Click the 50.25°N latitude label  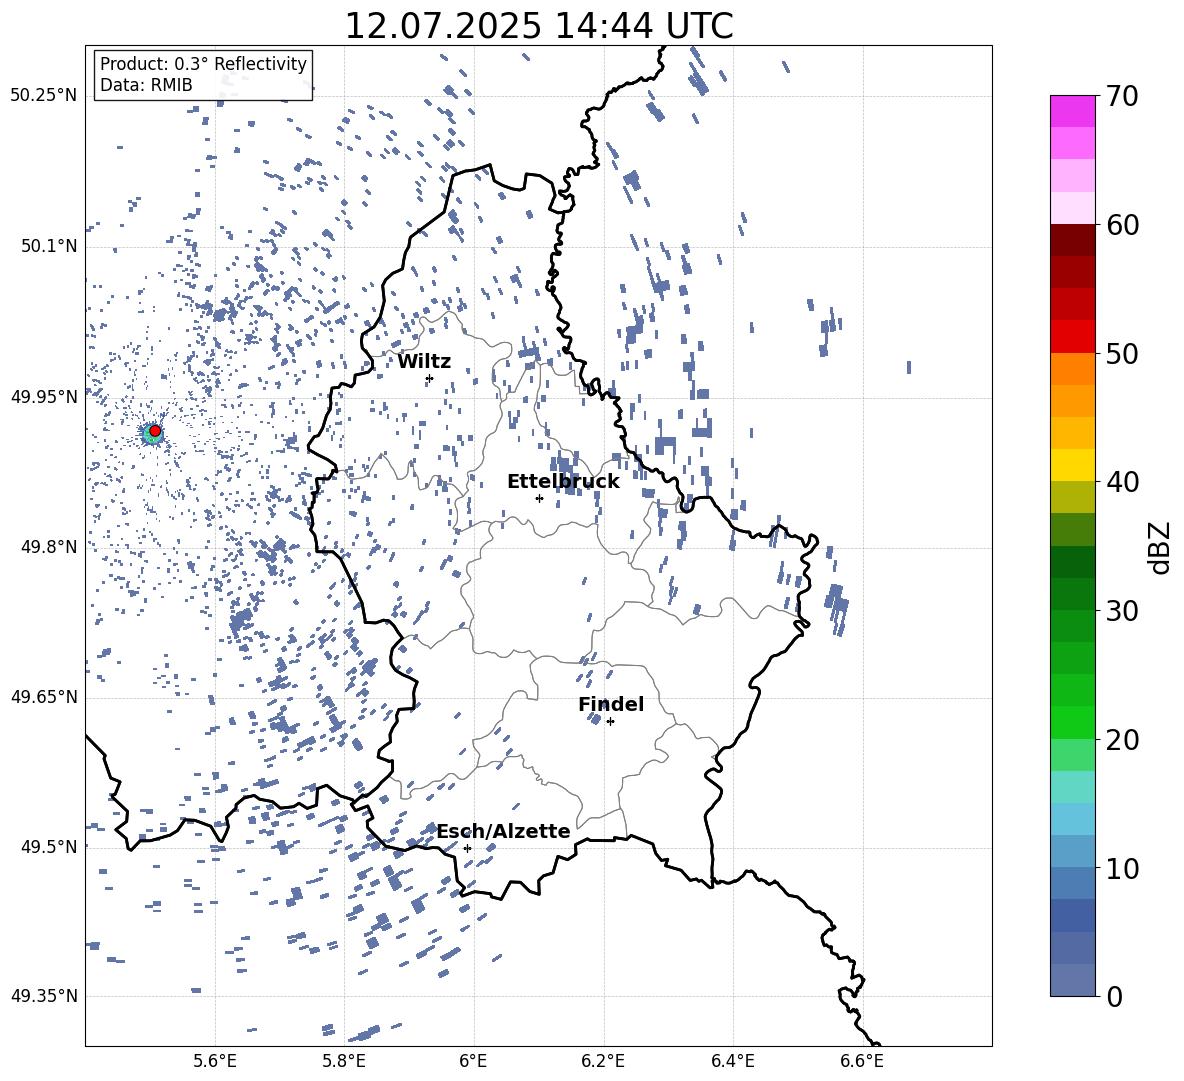point(44,95)
